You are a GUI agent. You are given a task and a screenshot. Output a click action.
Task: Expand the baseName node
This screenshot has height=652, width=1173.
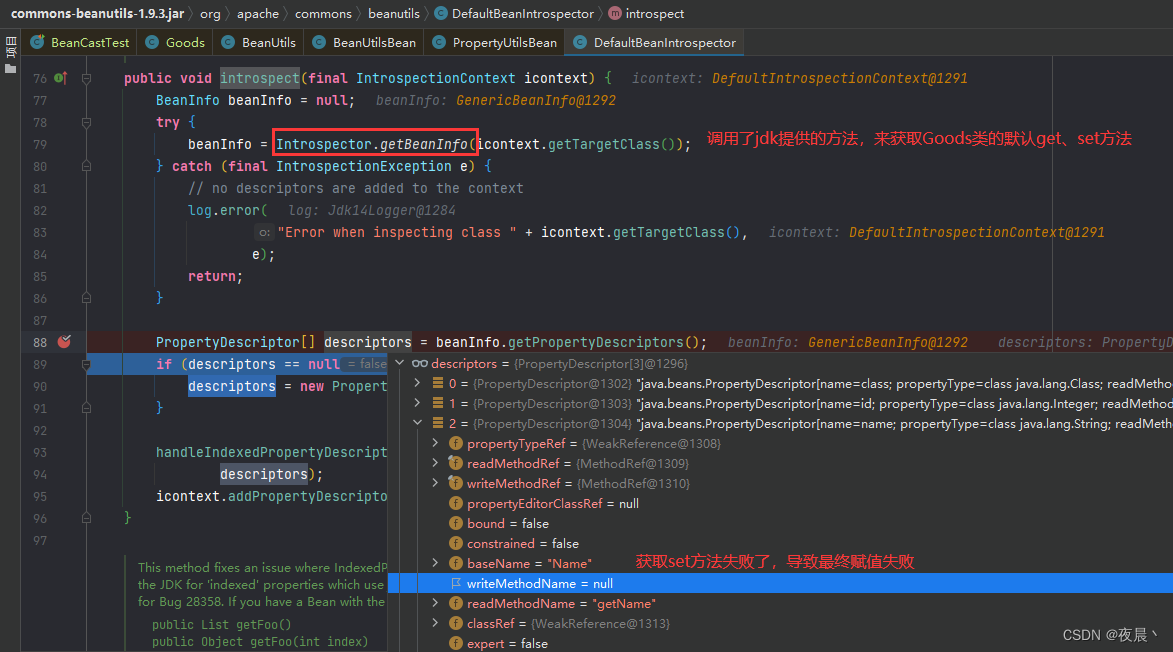(x=435, y=563)
